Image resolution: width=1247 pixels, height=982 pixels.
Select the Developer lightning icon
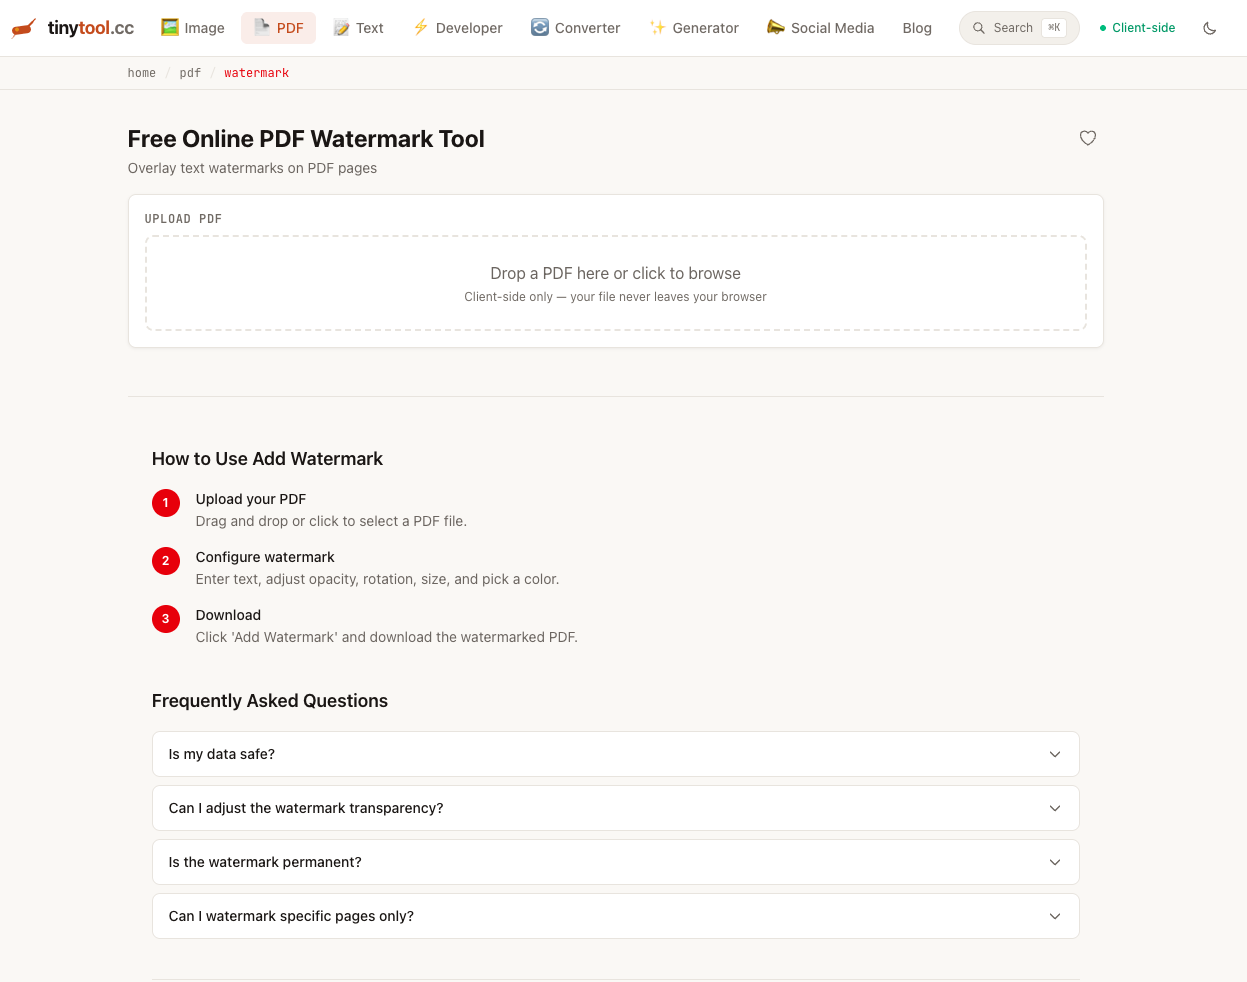point(419,27)
